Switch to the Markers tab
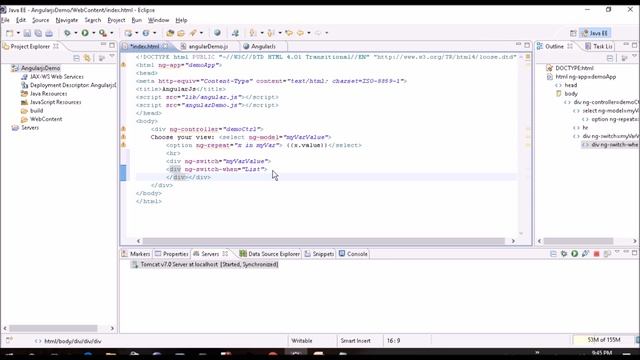The height and width of the screenshot is (360, 640). (136, 254)
